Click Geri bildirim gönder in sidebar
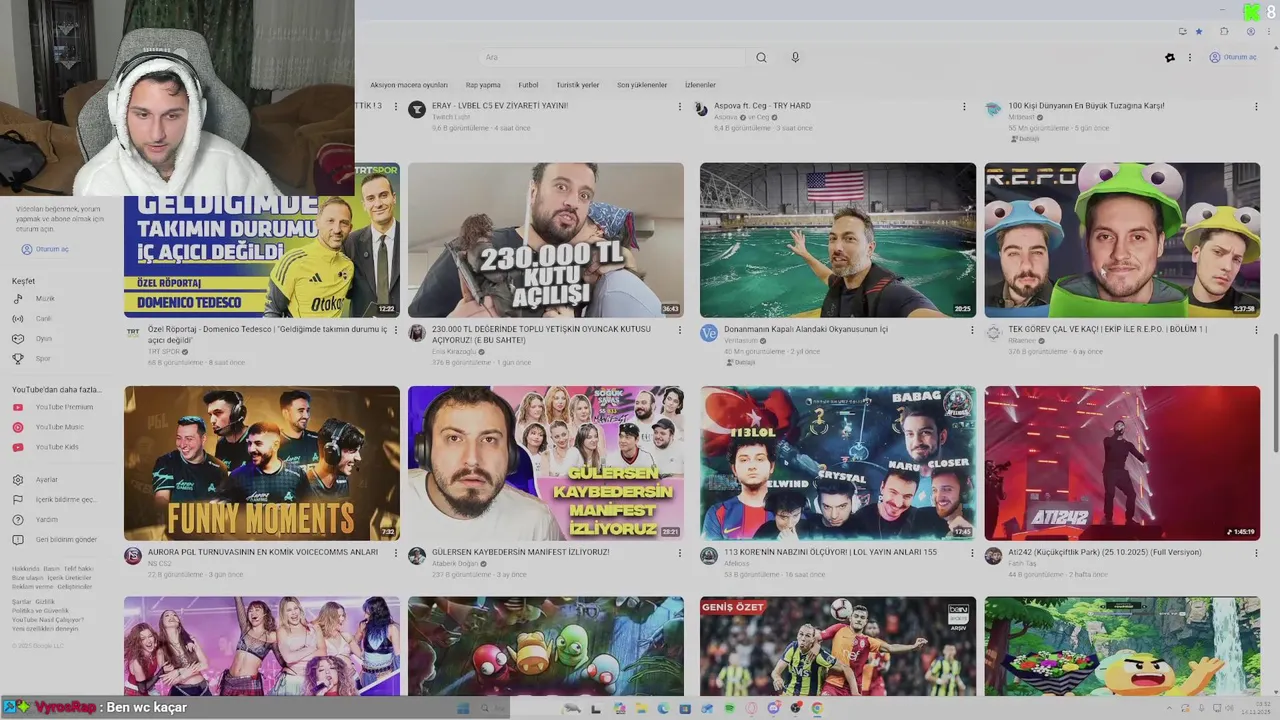The width and height of the screenshot is (1280, 720). coord(54,539)
